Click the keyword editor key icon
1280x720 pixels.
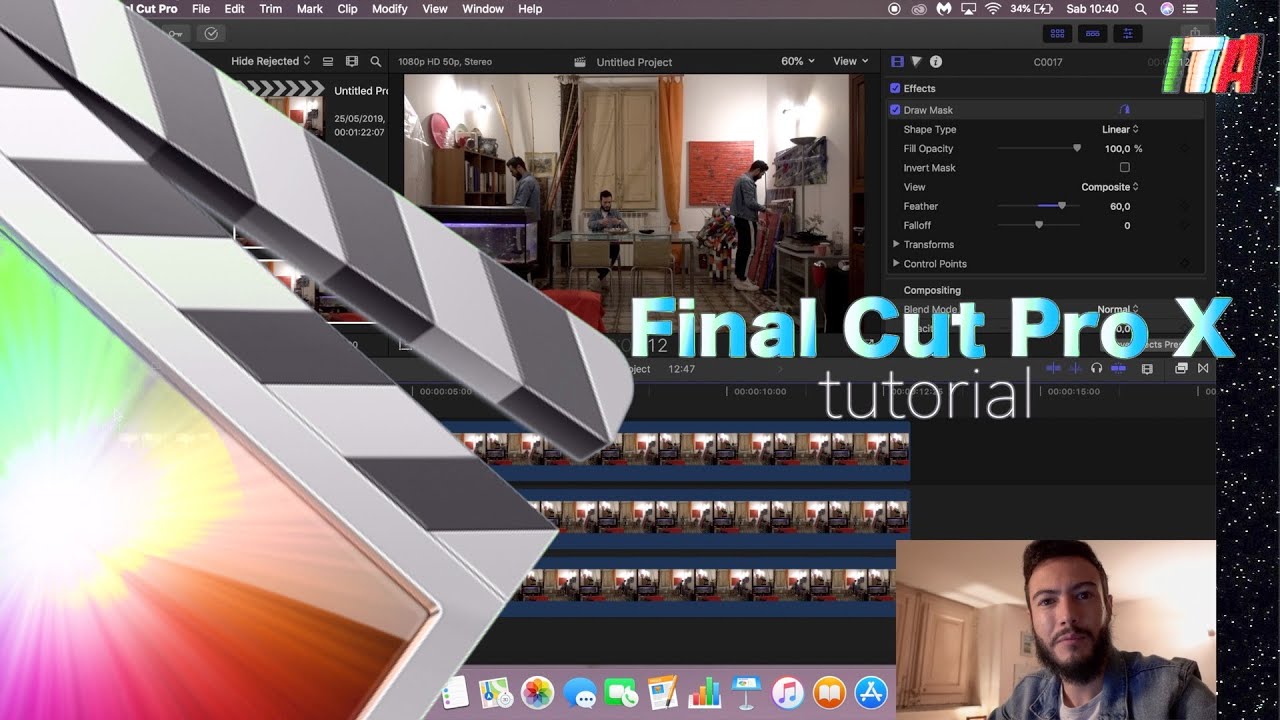point(176,33)
